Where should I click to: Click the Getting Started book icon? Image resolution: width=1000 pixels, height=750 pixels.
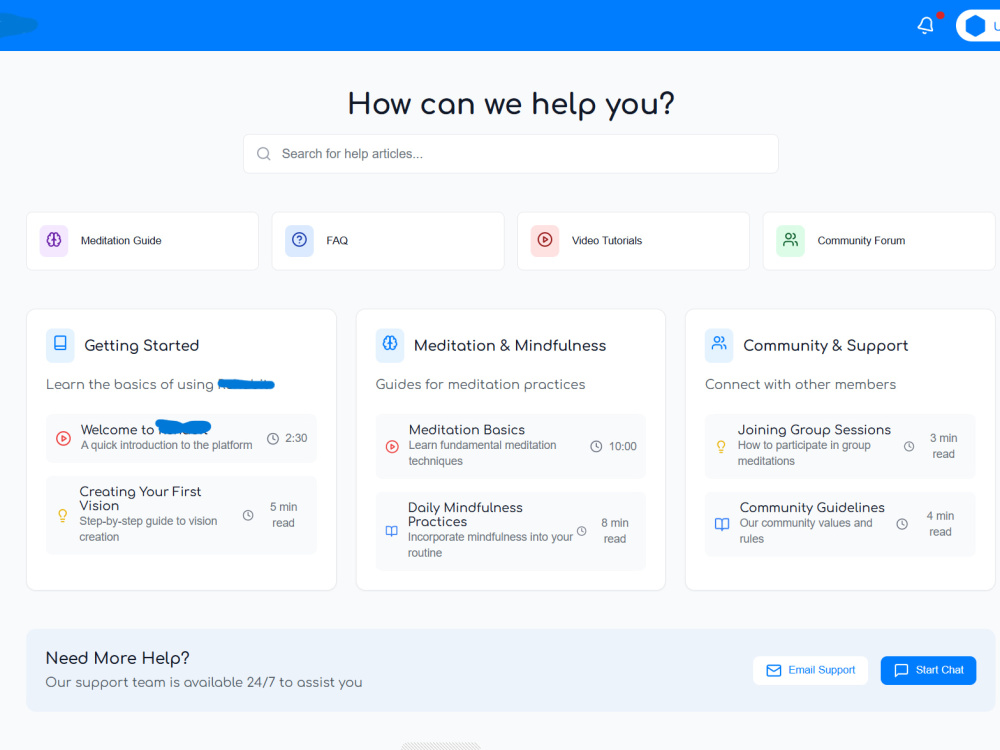[60, 345]
